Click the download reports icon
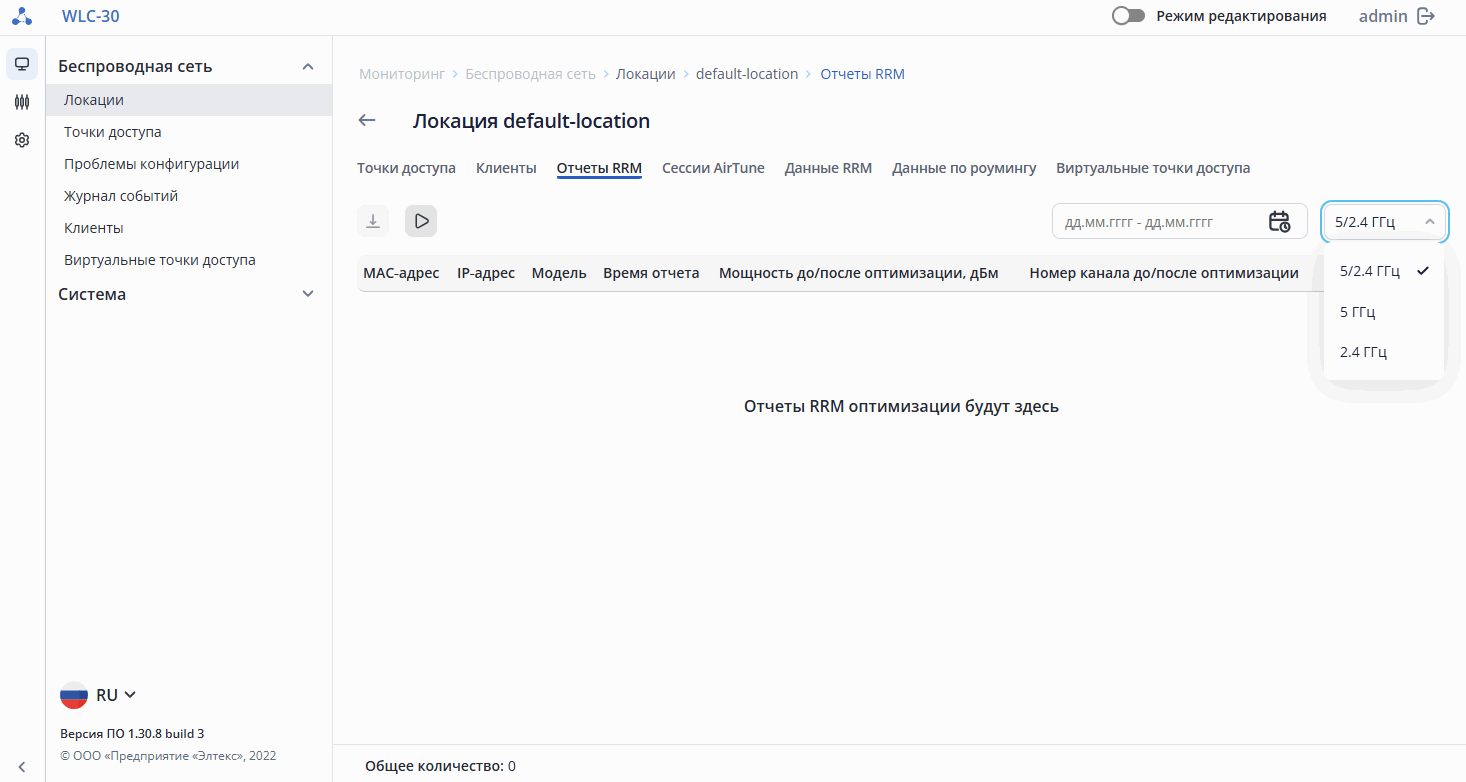 (373, 221)
